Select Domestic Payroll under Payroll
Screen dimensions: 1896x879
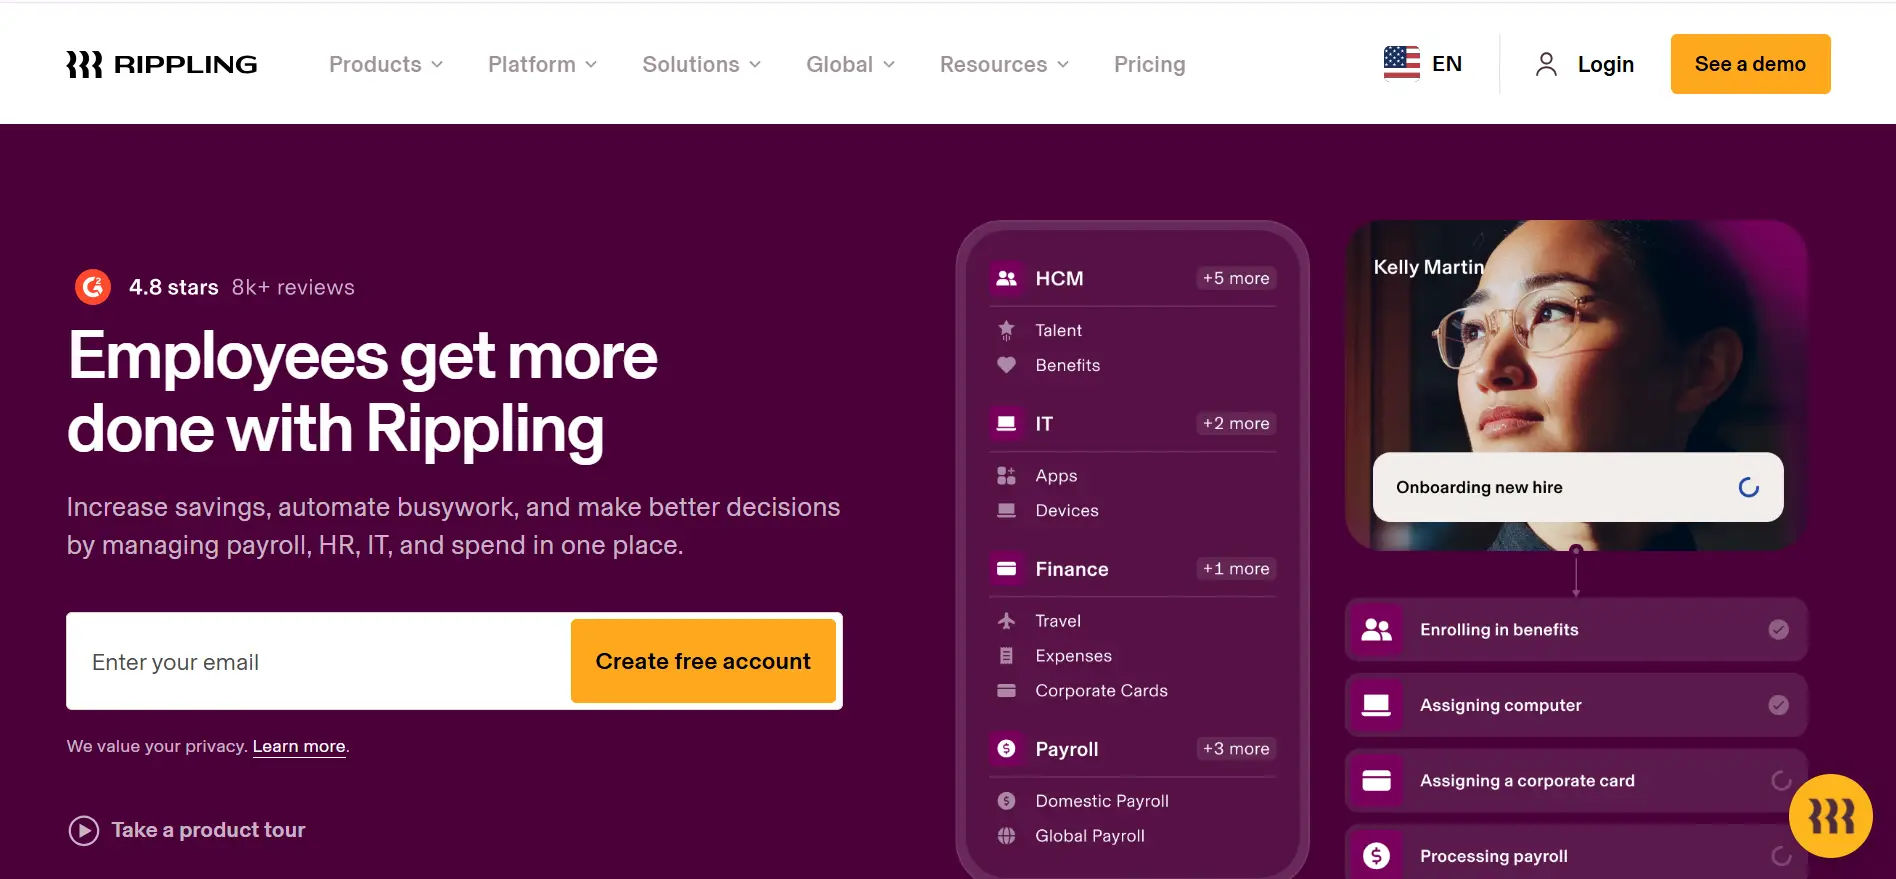pyautogui.click(x=1102, y=801)
